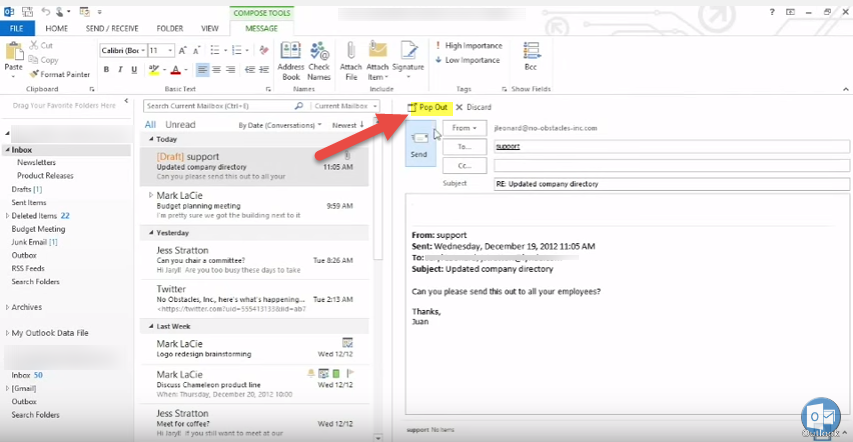Click the To... recipients button
Screen dimensions: 853x442
(x=464, y=146)
